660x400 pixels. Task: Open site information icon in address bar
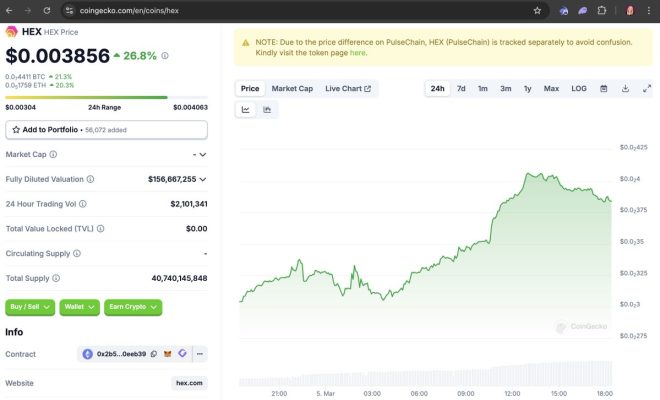(x=69, y=11)
